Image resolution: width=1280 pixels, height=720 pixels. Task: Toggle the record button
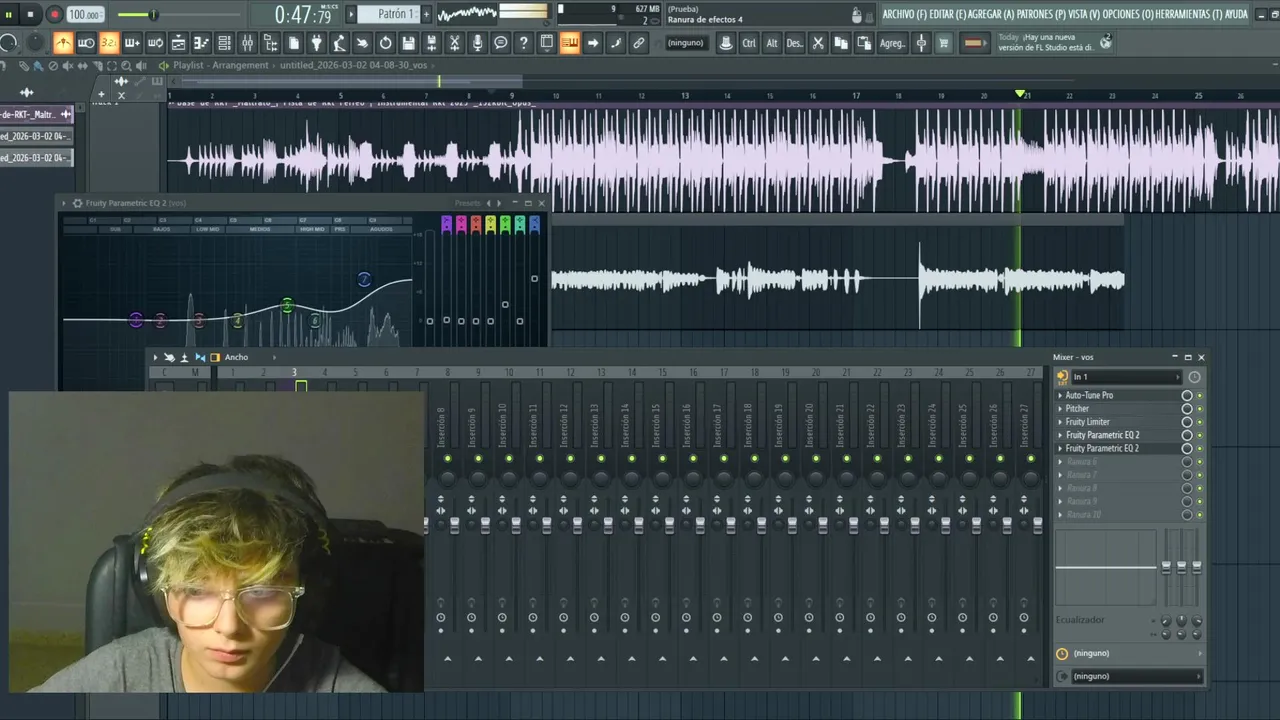[54, 14]
